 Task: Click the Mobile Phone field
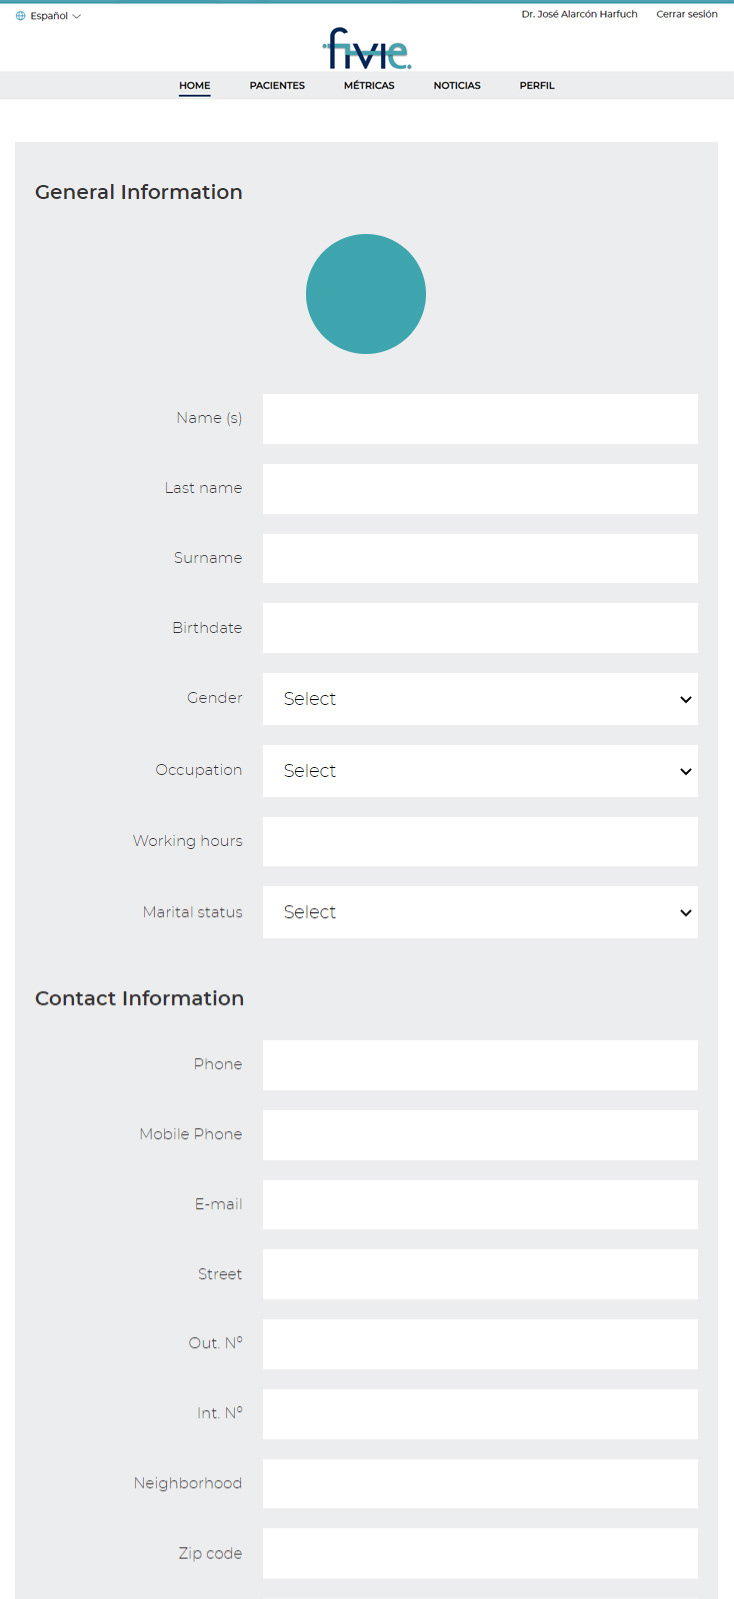point(480,1135)
